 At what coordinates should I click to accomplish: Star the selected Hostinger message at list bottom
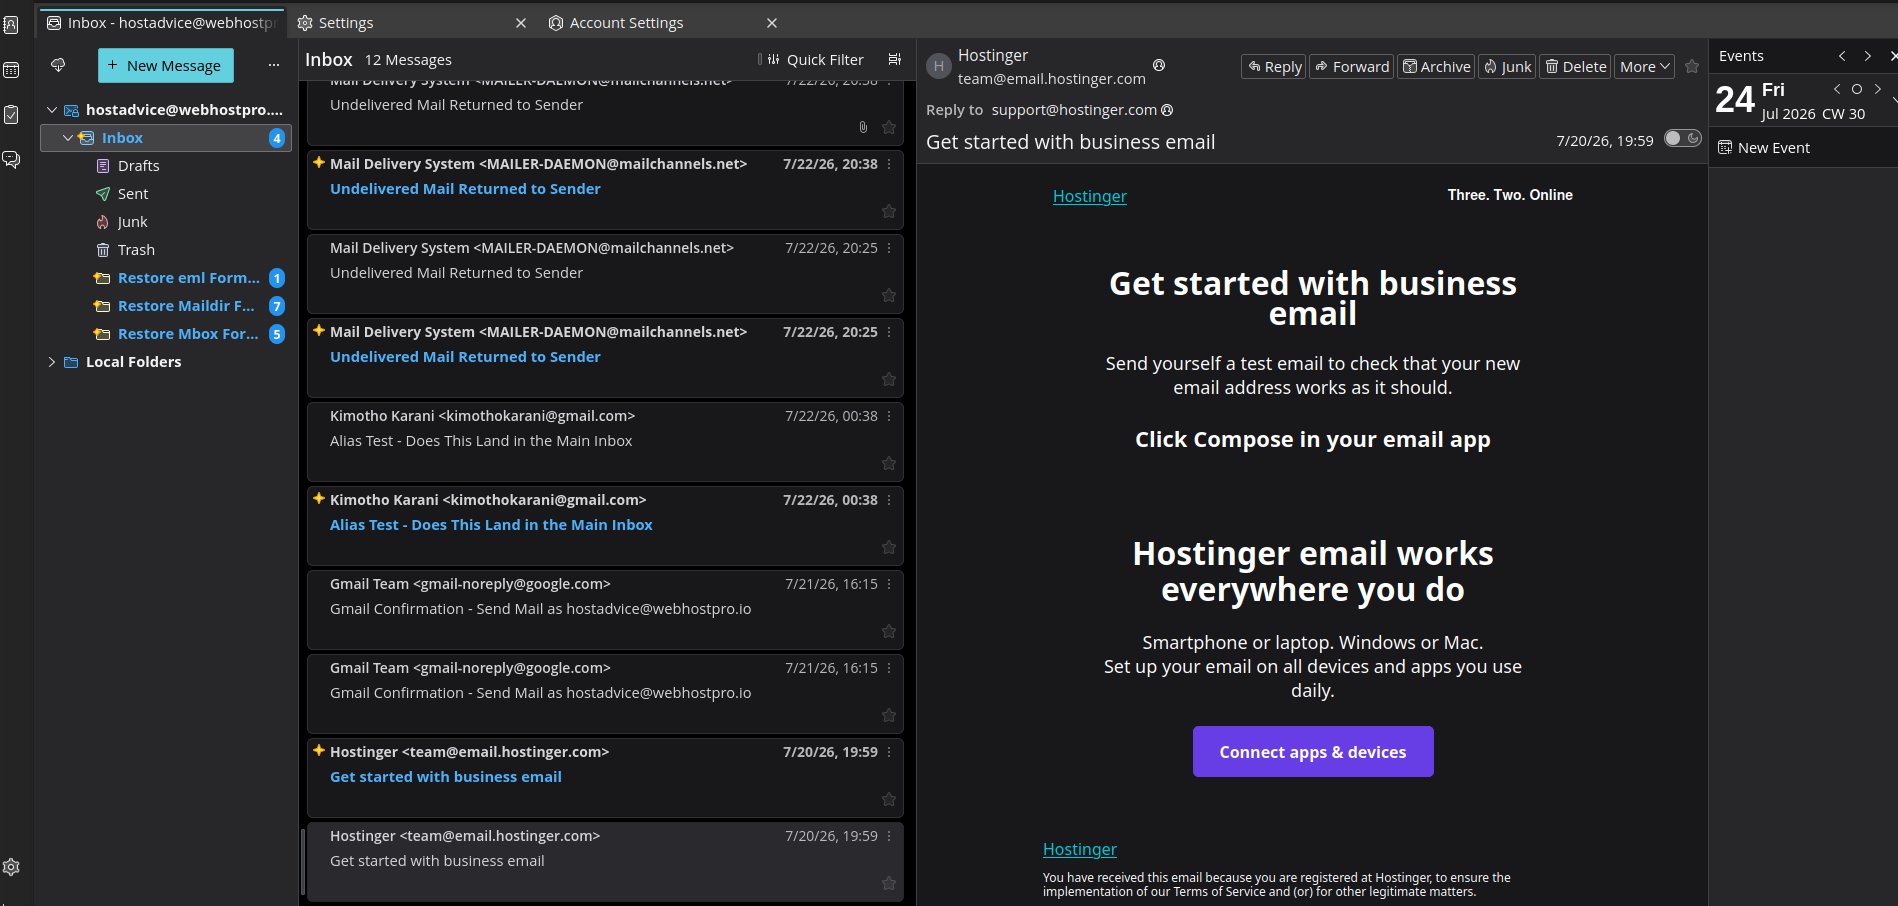pos(888,883)
